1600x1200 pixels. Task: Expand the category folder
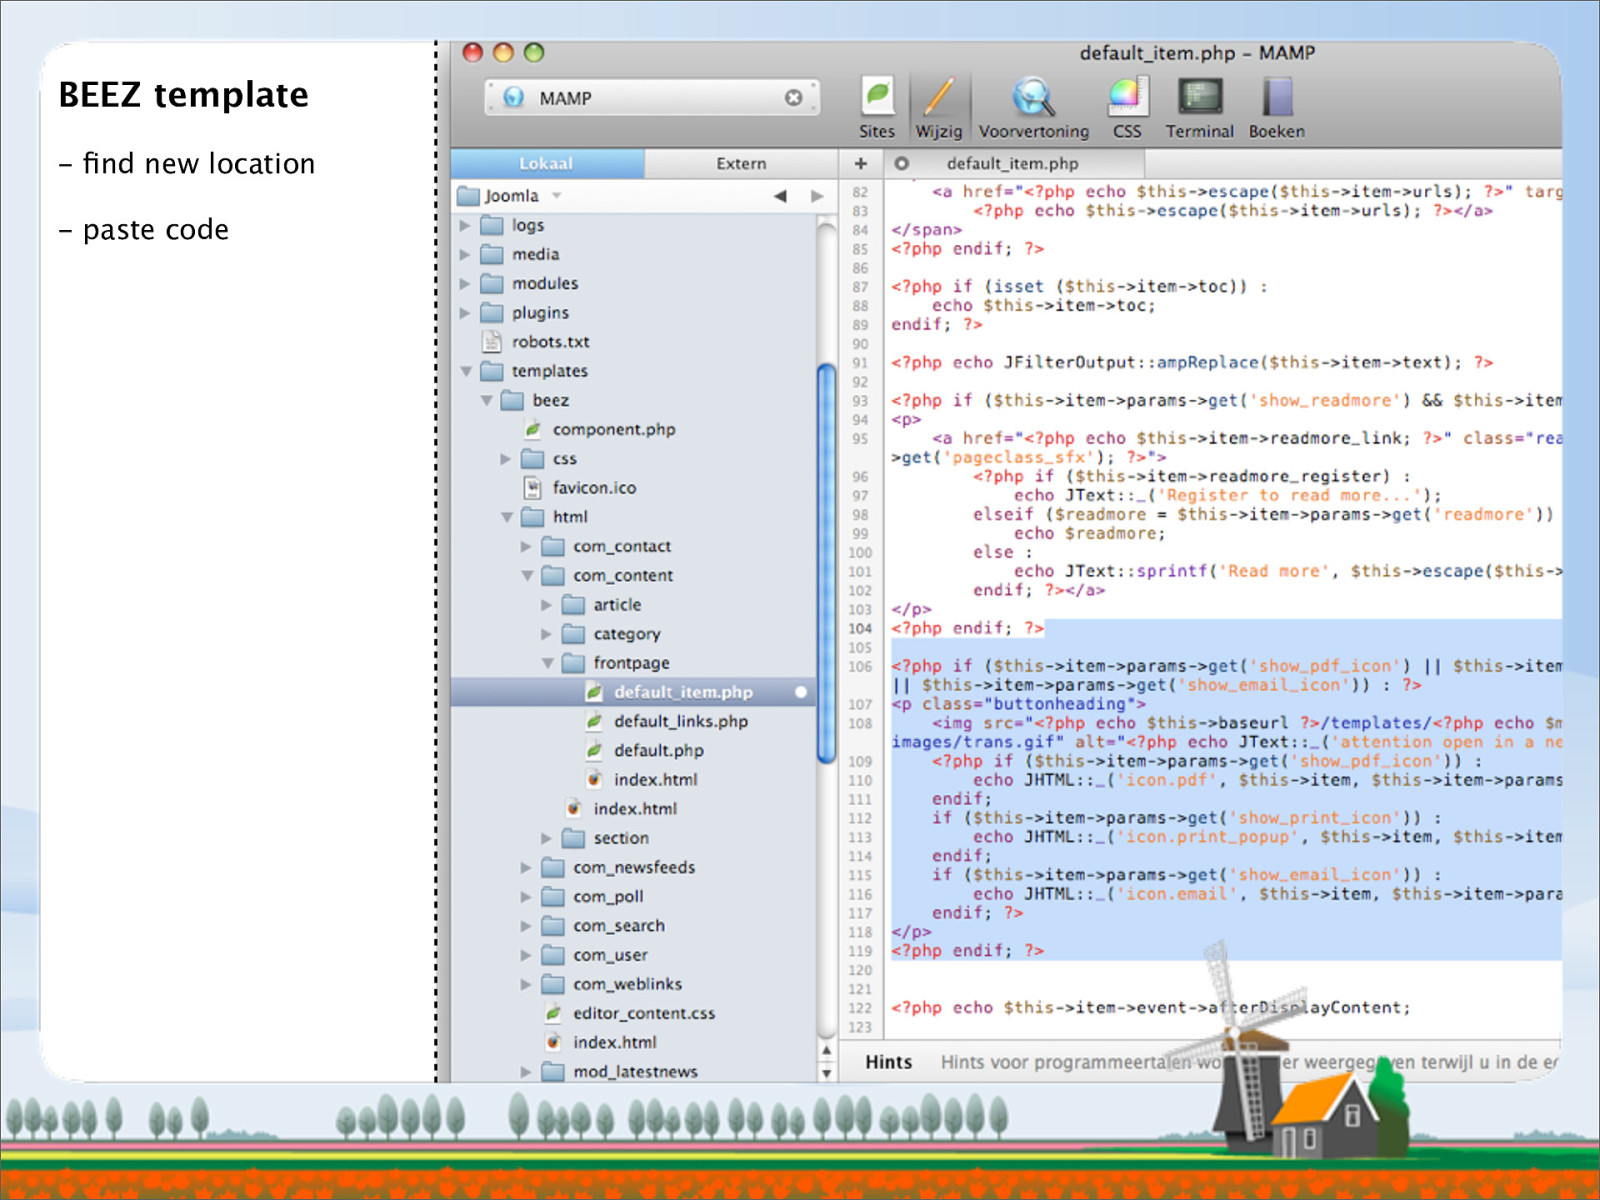coord(546,634)
